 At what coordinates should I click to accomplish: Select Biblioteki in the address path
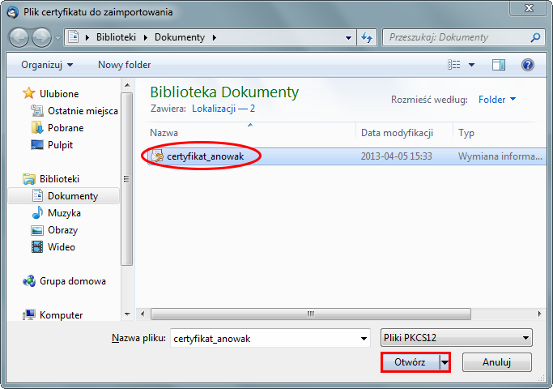116,37
